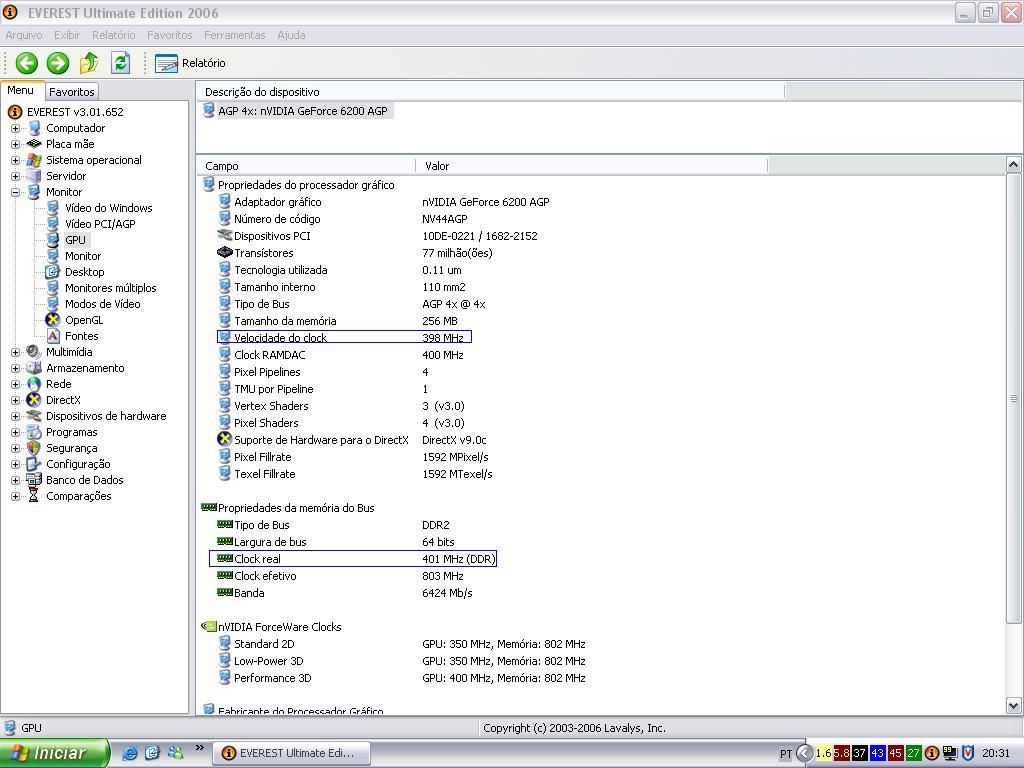Select Modos de Vídeo tree item
Screen dimensions: 1024x768
click(x=103, y=304)
